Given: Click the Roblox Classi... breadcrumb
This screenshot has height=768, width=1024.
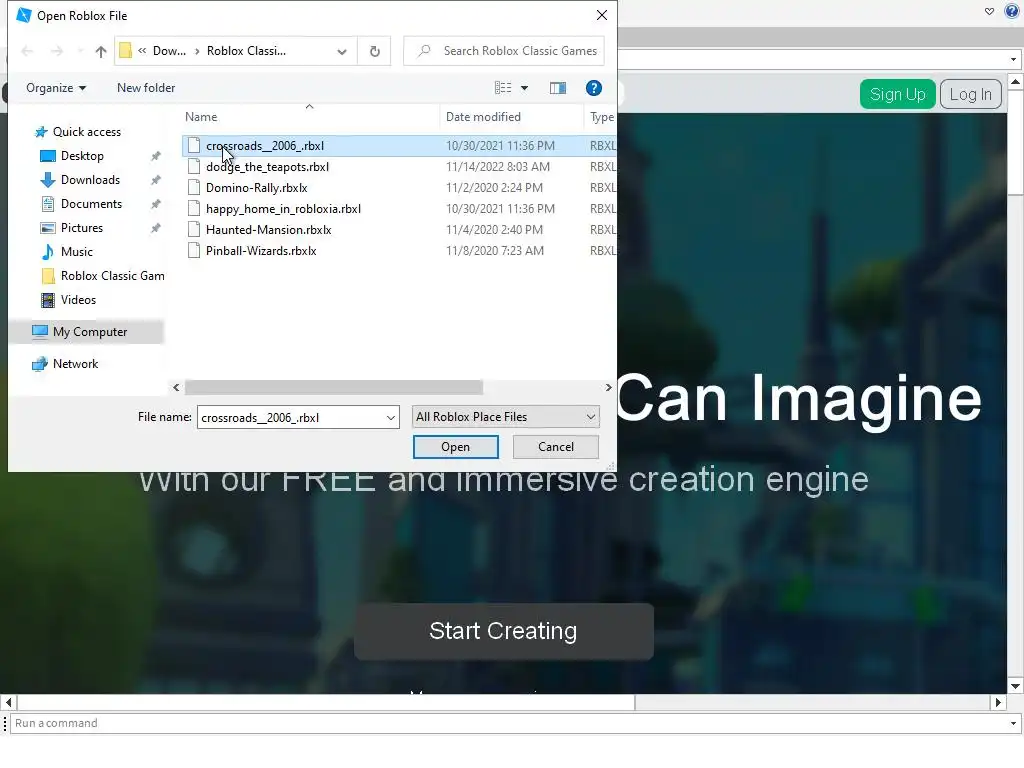Looking at the screenshot, I should 246,51.
